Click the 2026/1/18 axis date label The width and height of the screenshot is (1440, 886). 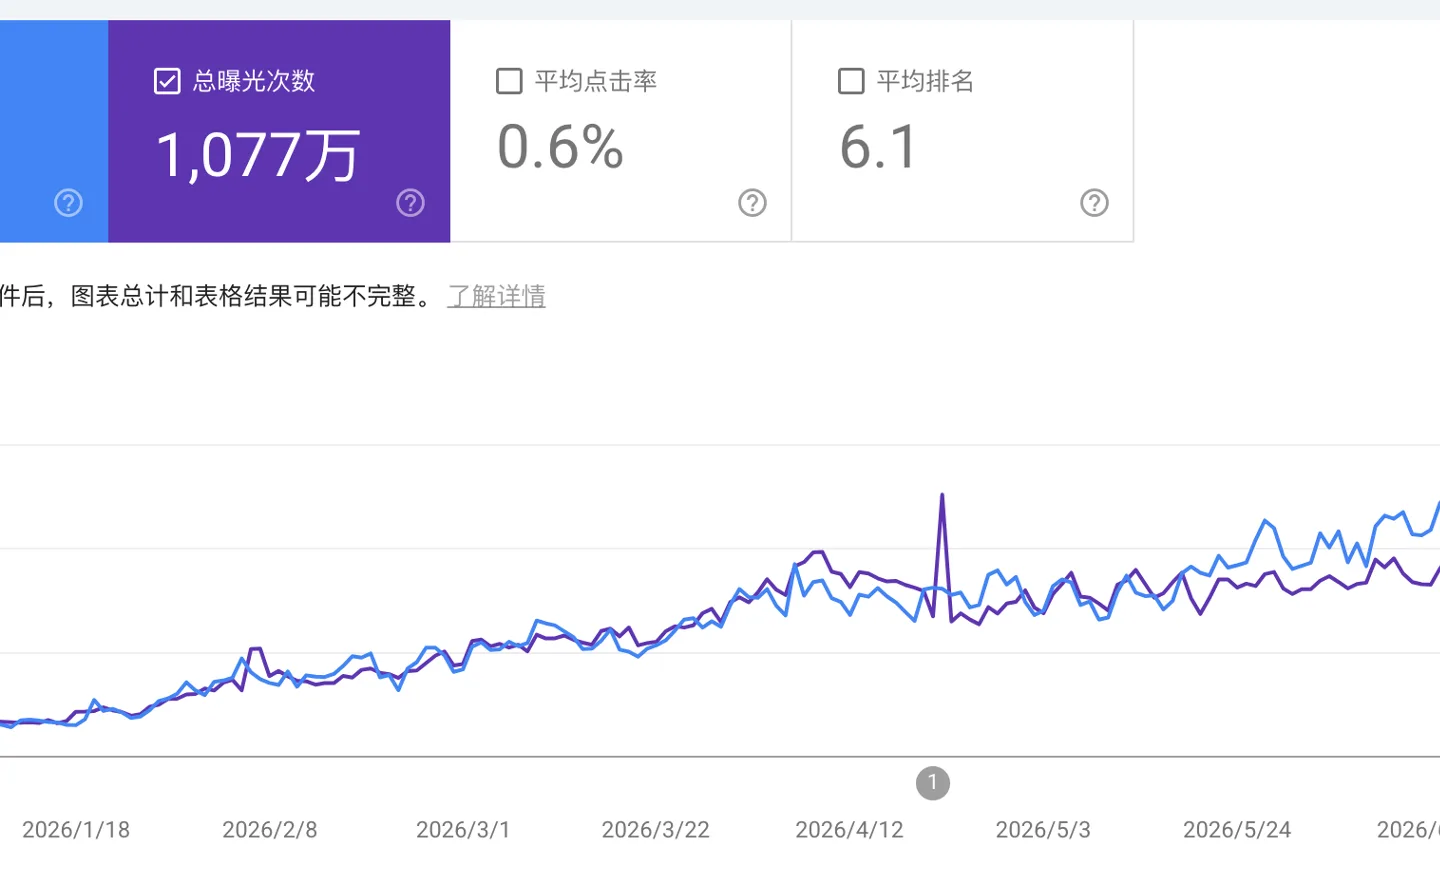(76, 830)
